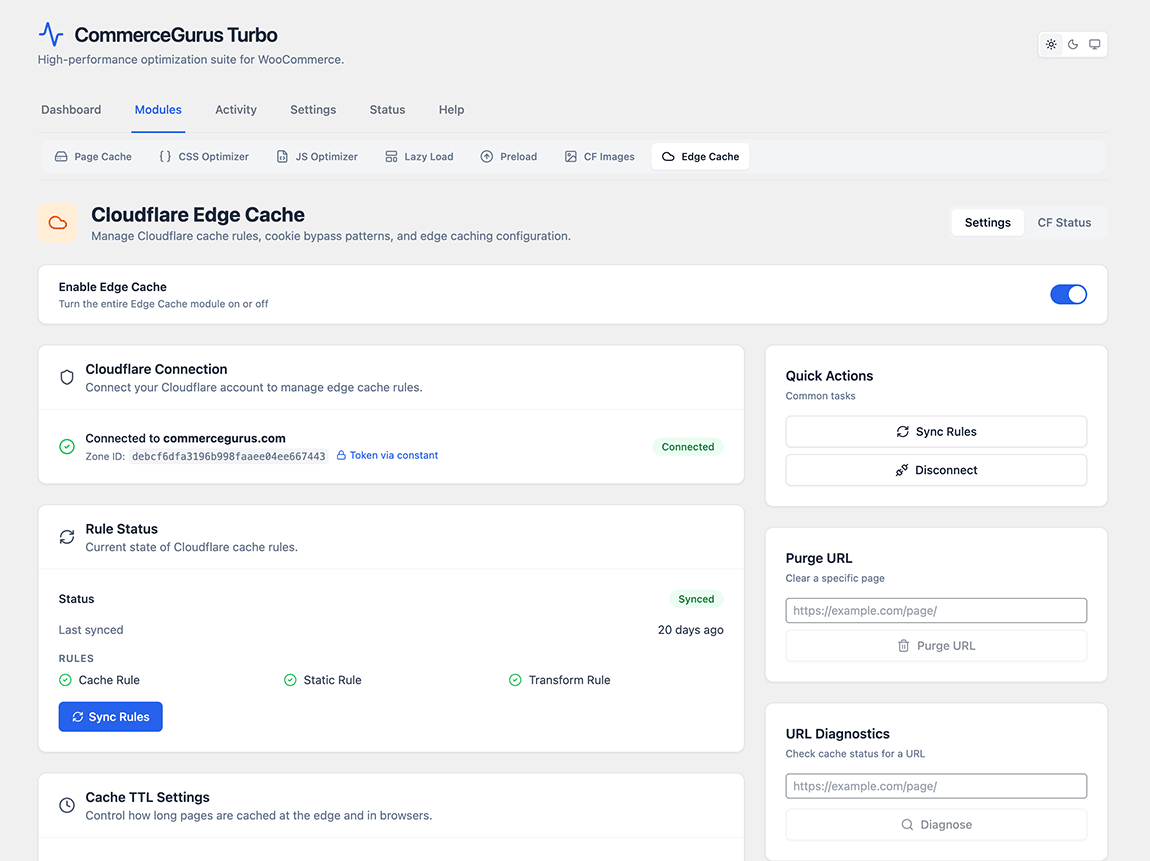The width and height of the screenshot is (1150, 861).
Task: Go to the Settings main tab
Action: [x=313, y=109]
